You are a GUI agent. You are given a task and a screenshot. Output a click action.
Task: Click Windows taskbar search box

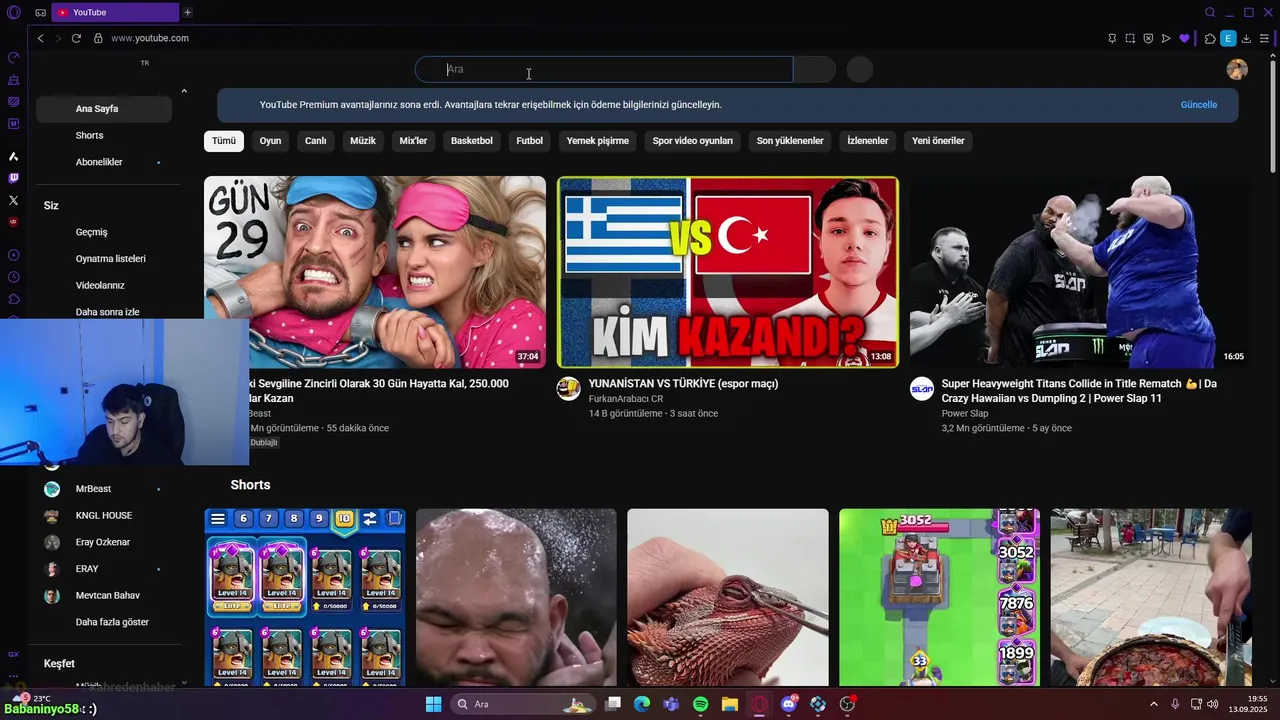tap(522, 704)
